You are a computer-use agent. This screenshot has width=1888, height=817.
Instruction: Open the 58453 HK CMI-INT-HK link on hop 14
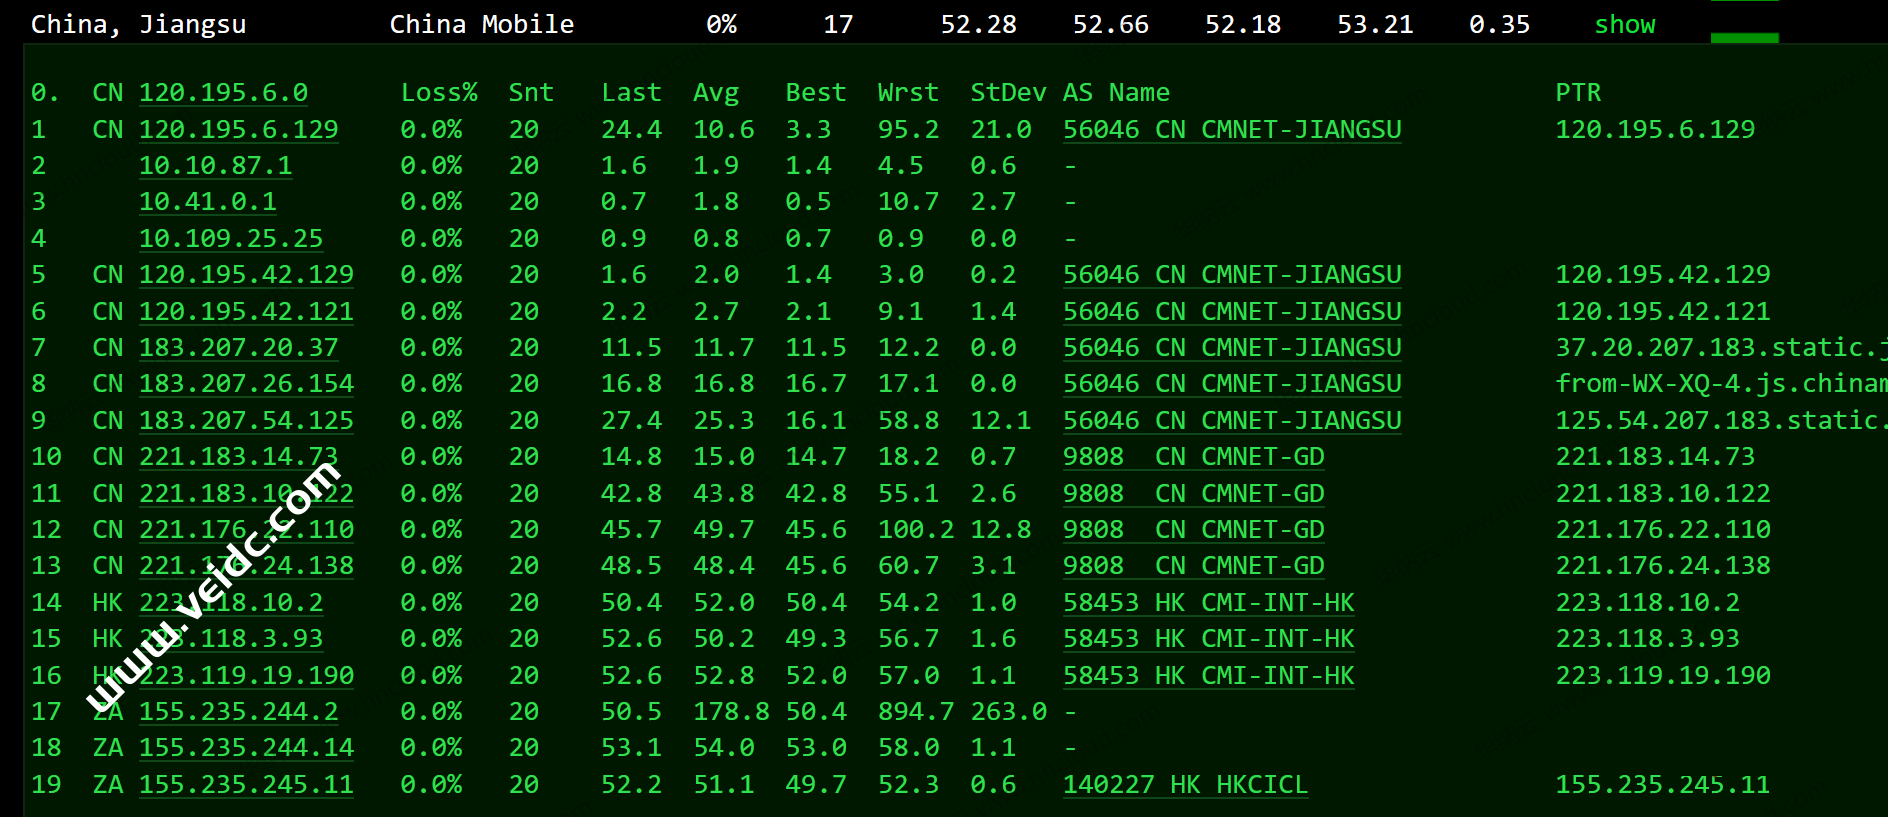tap(1209, 603)
